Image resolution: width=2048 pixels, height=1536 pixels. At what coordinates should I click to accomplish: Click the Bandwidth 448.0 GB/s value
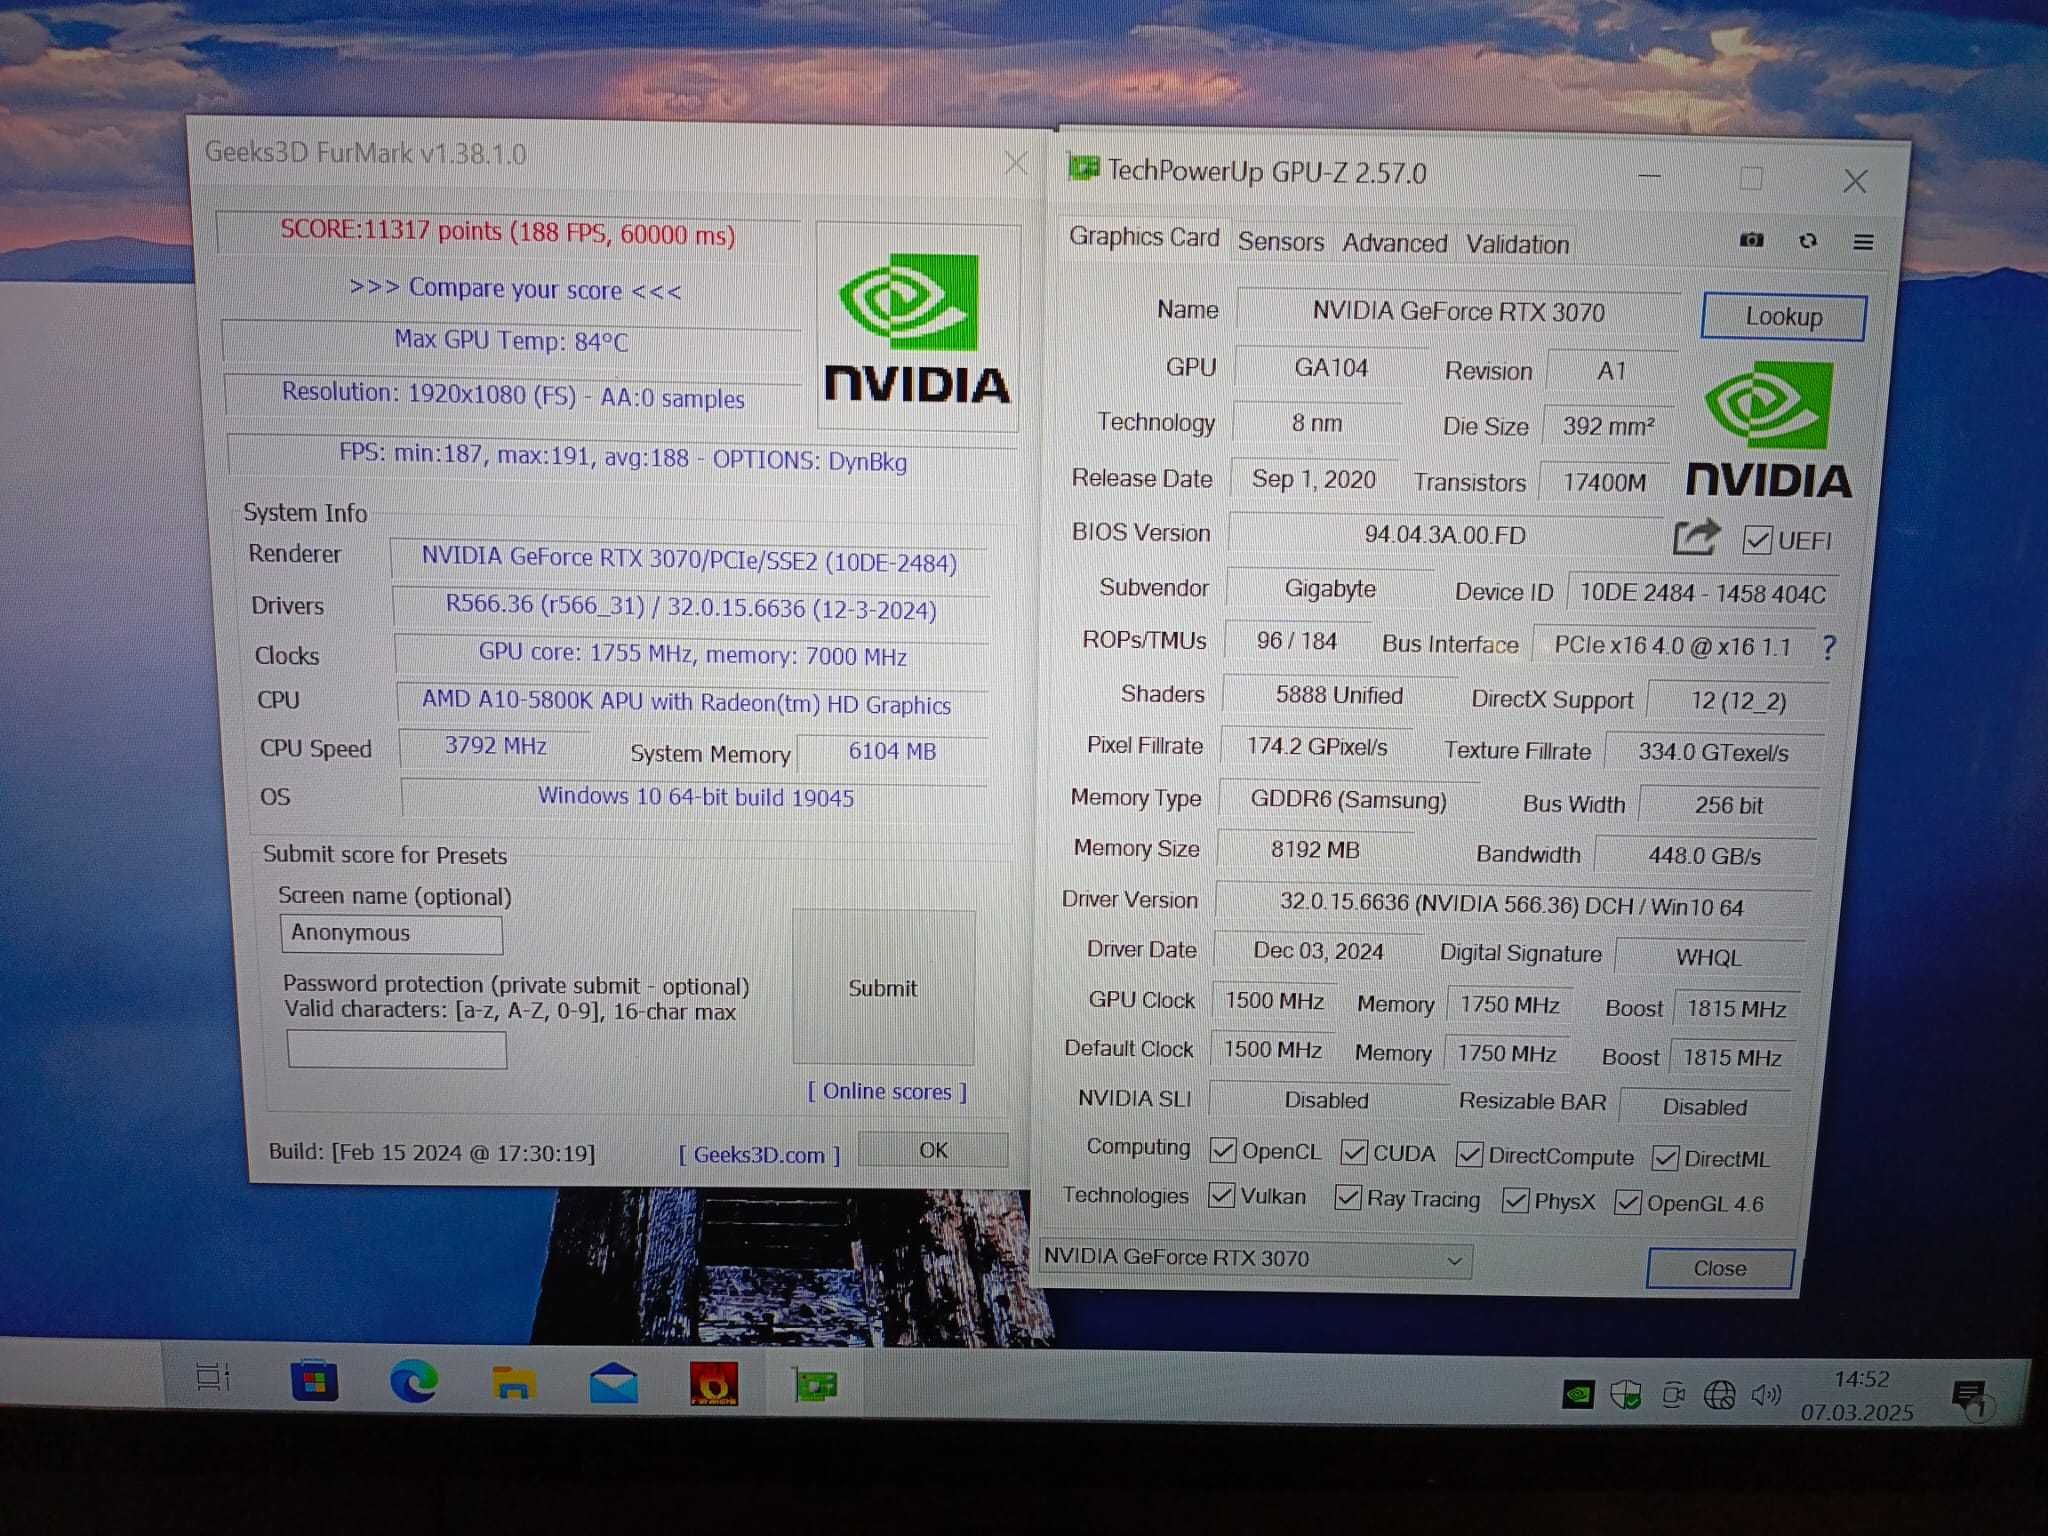coord(1704,856)
